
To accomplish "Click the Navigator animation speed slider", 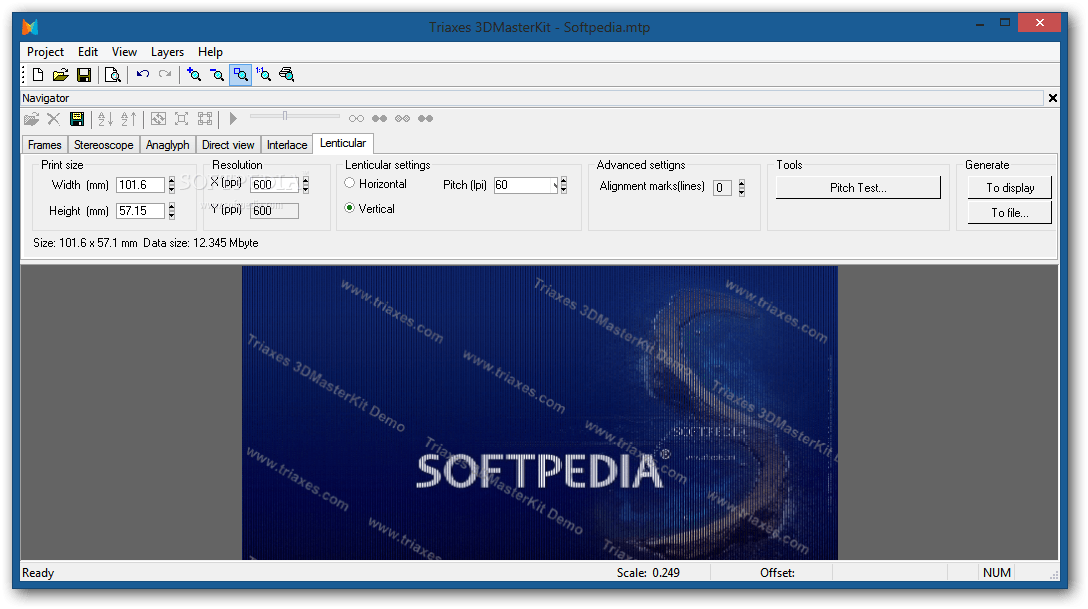I will point(285,118).
